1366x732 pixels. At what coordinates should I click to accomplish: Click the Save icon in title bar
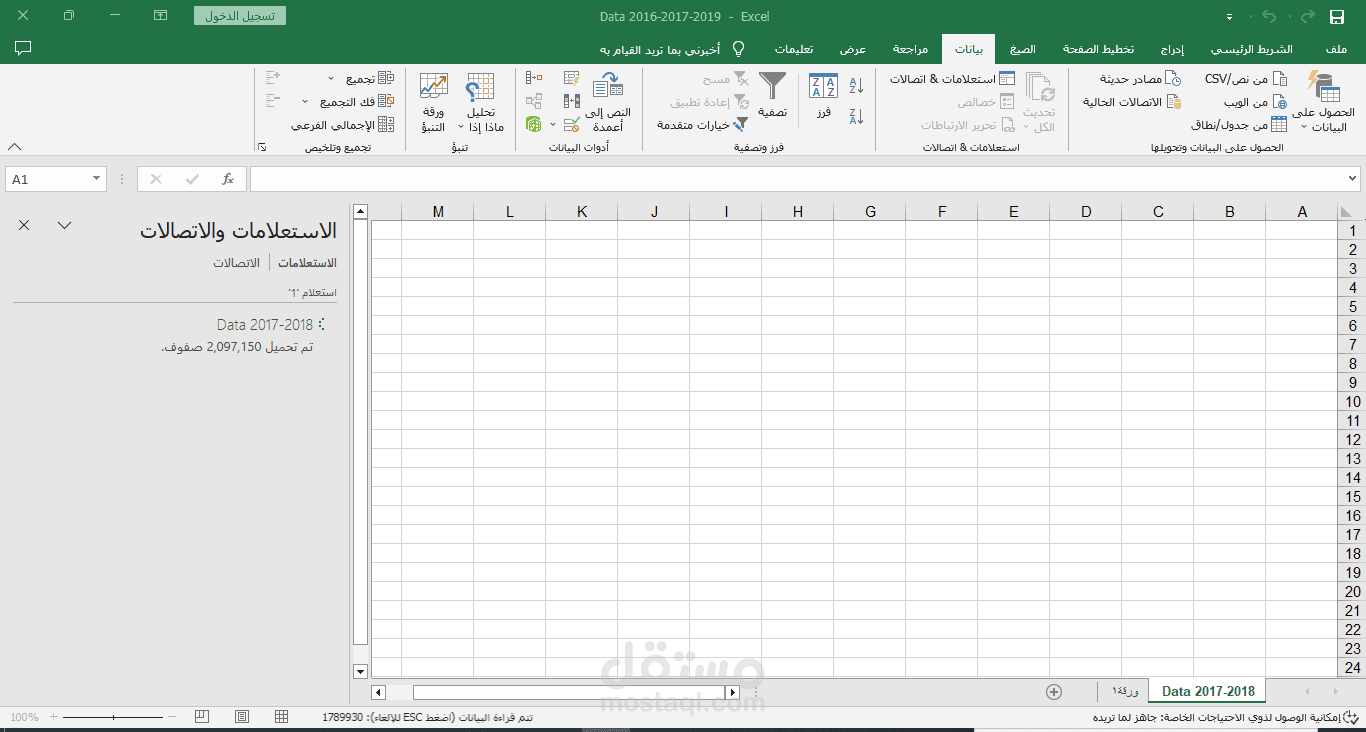1337,16
